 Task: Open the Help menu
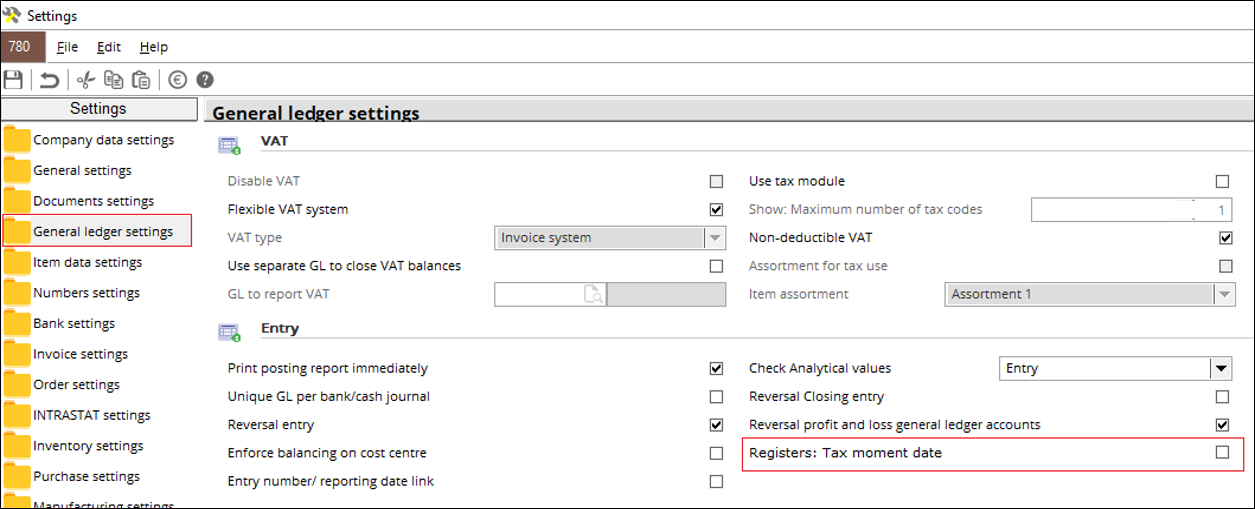[153, 47]
